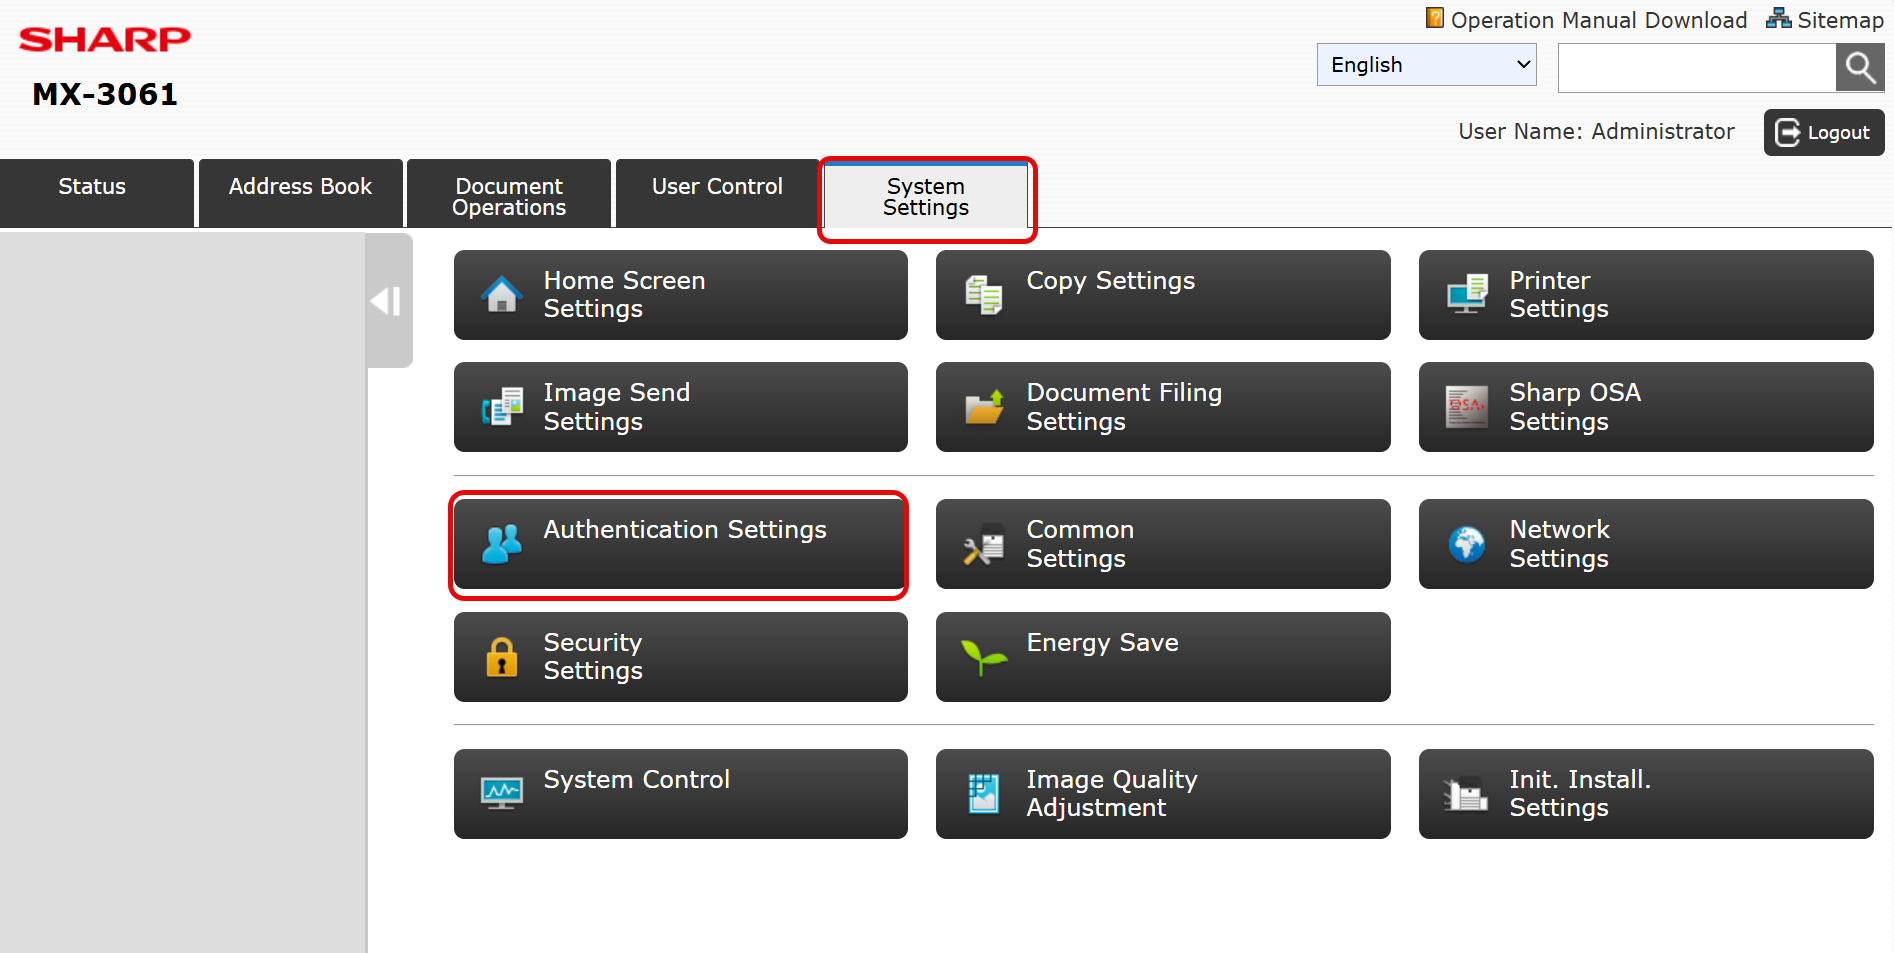Click the magnifying glass search icon

point(1859,68)
